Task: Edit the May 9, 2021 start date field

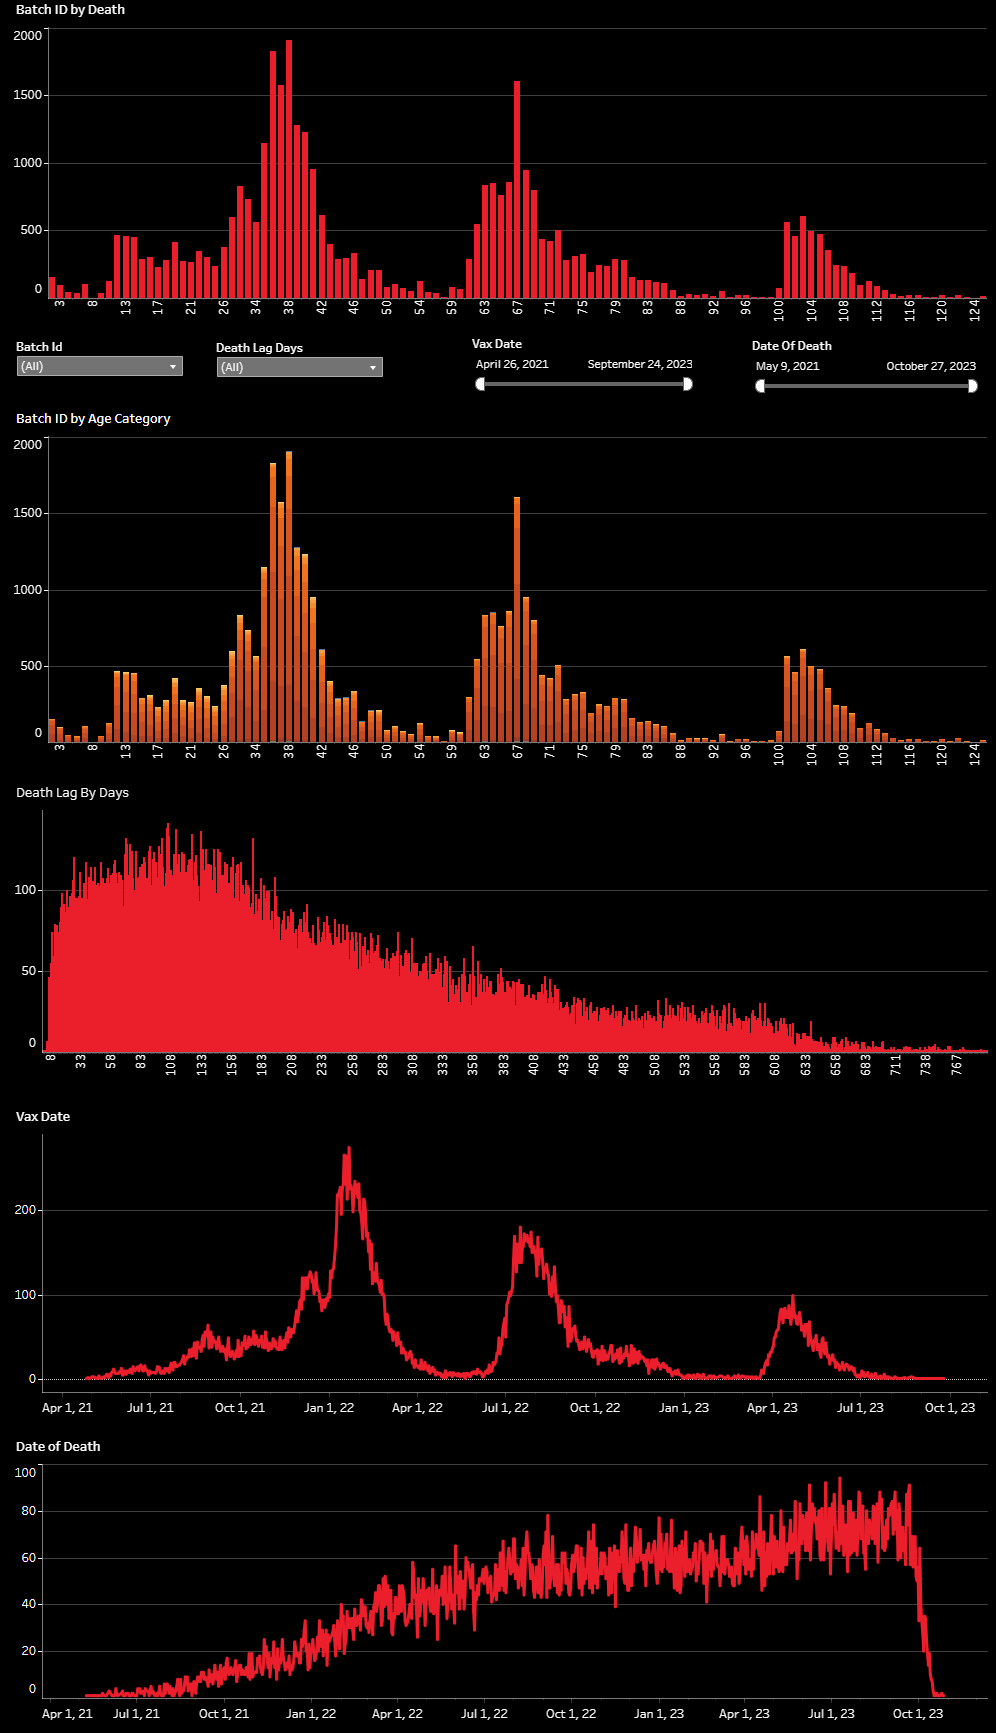Action: coord(788,366)
